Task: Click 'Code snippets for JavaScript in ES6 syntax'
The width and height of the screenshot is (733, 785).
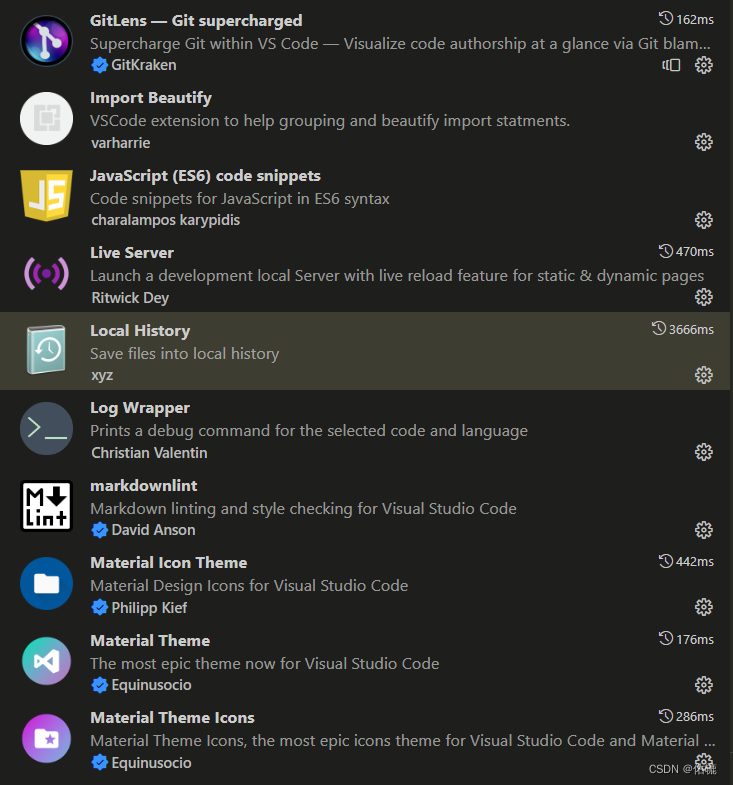Action: coord(240,199)
